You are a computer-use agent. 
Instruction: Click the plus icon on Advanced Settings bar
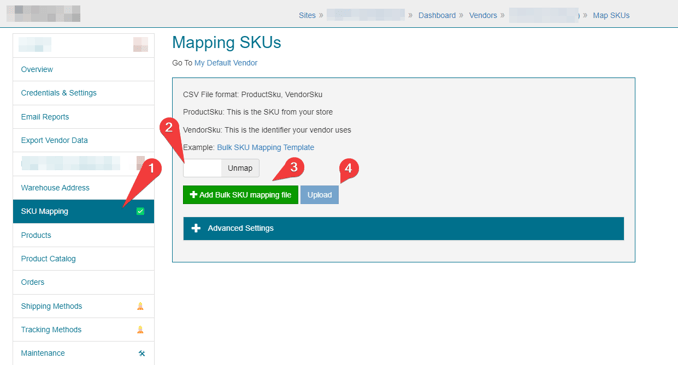click(196, 228)
